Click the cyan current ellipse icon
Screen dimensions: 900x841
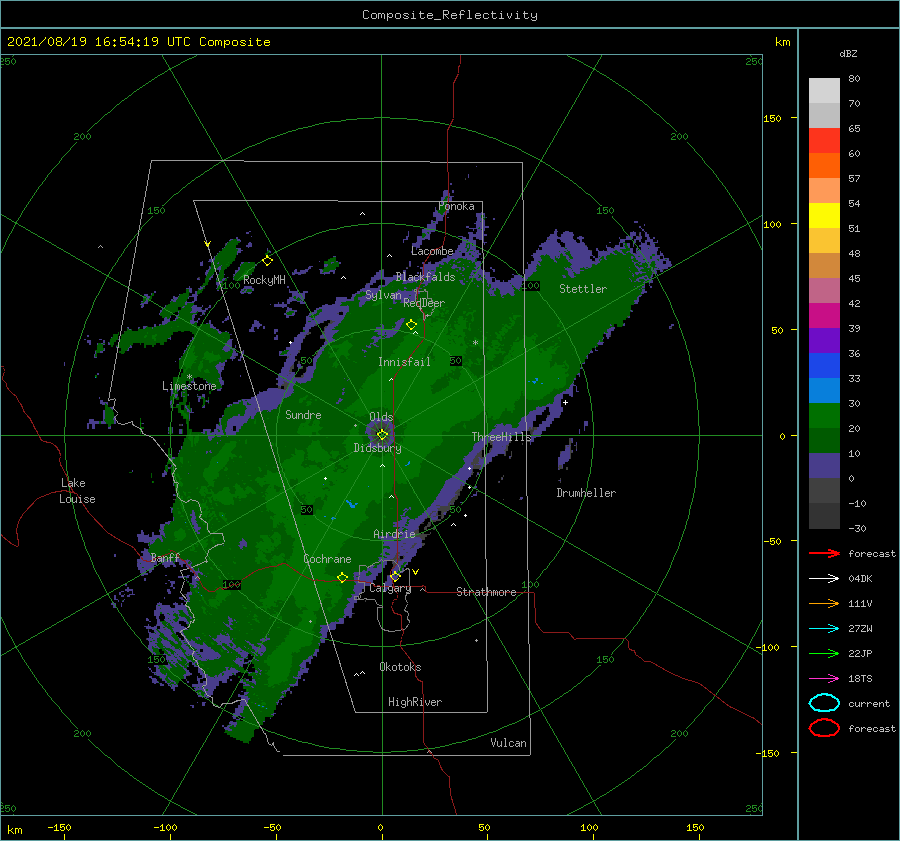[824, 703]
